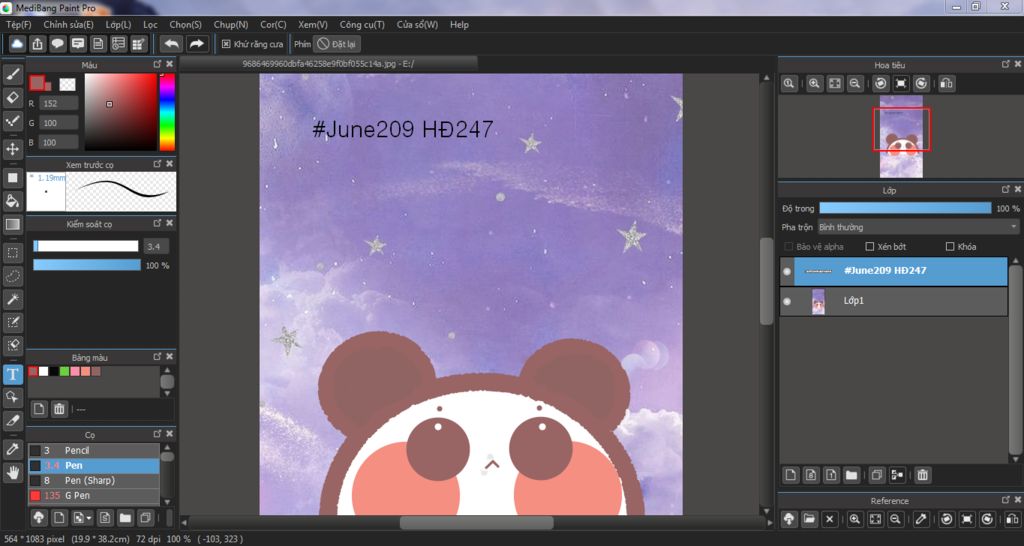The width and height of the screenshot is (1024, 546).
Task: Enable Bảo vệ alpha checkbox
Action: [x=788, y=247]
